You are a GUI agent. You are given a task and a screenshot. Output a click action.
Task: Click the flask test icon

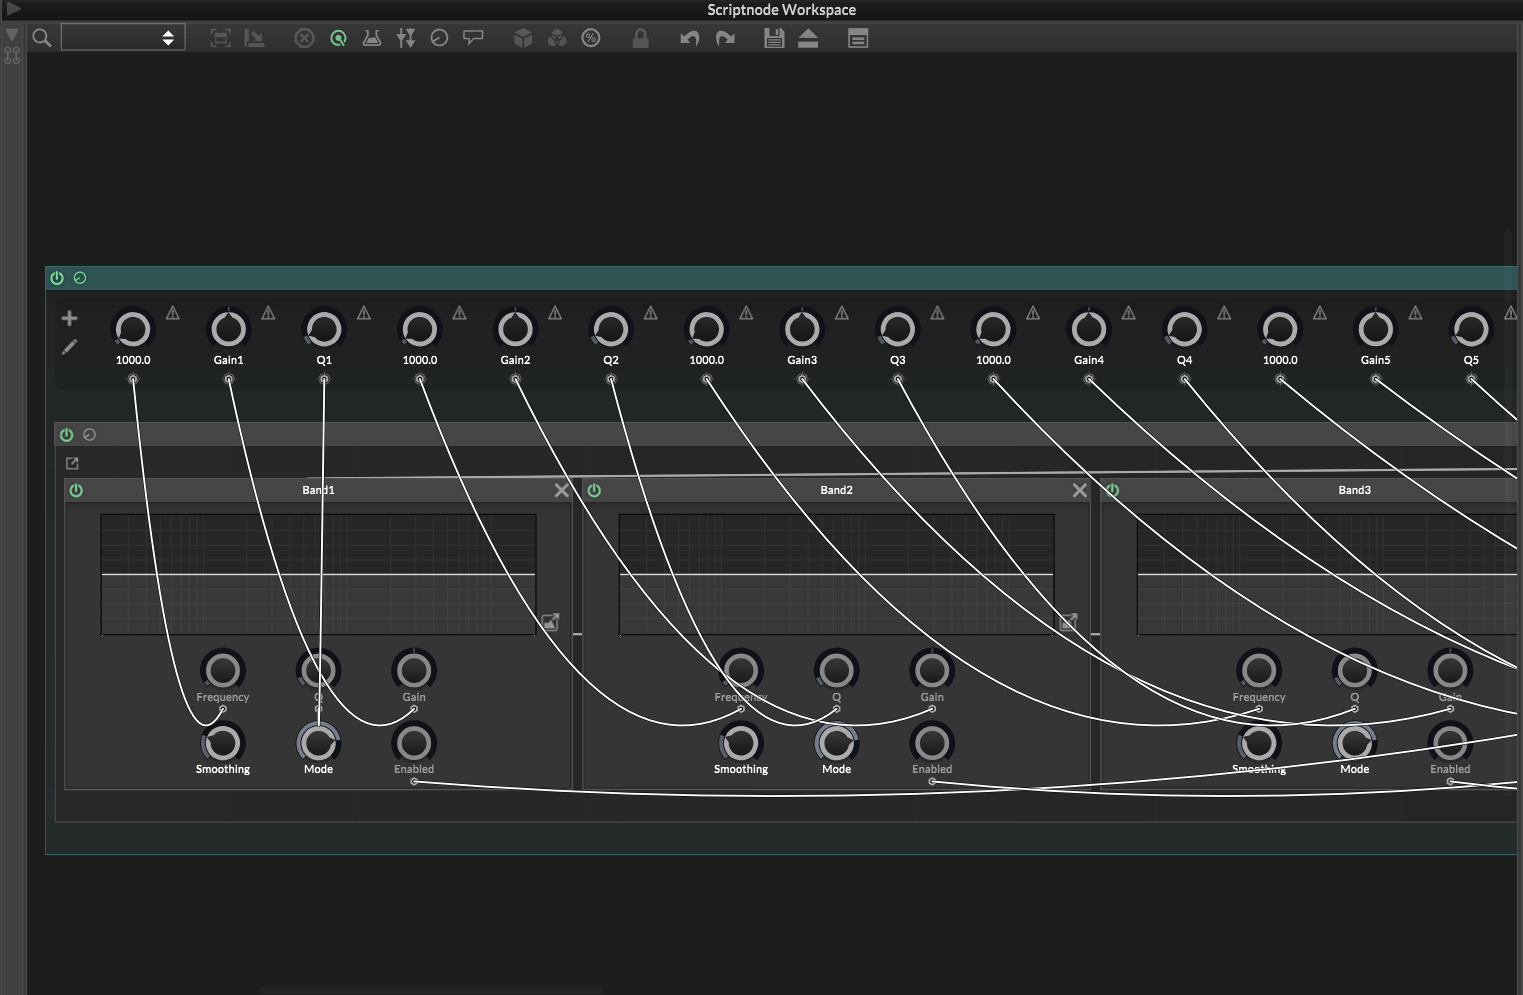[x=372, y=38]
